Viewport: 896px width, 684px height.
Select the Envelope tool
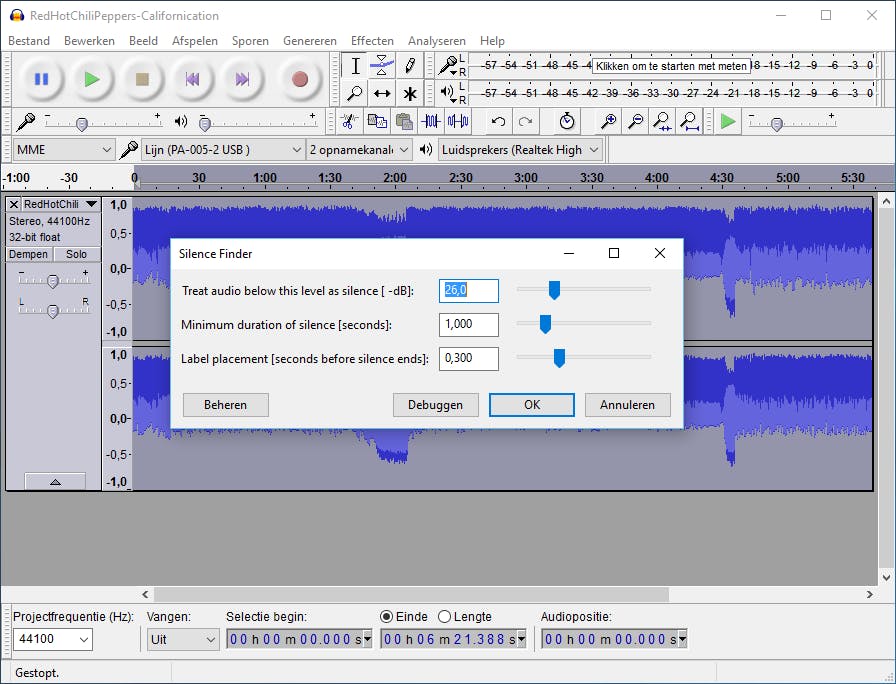click(x=382, y=66)
